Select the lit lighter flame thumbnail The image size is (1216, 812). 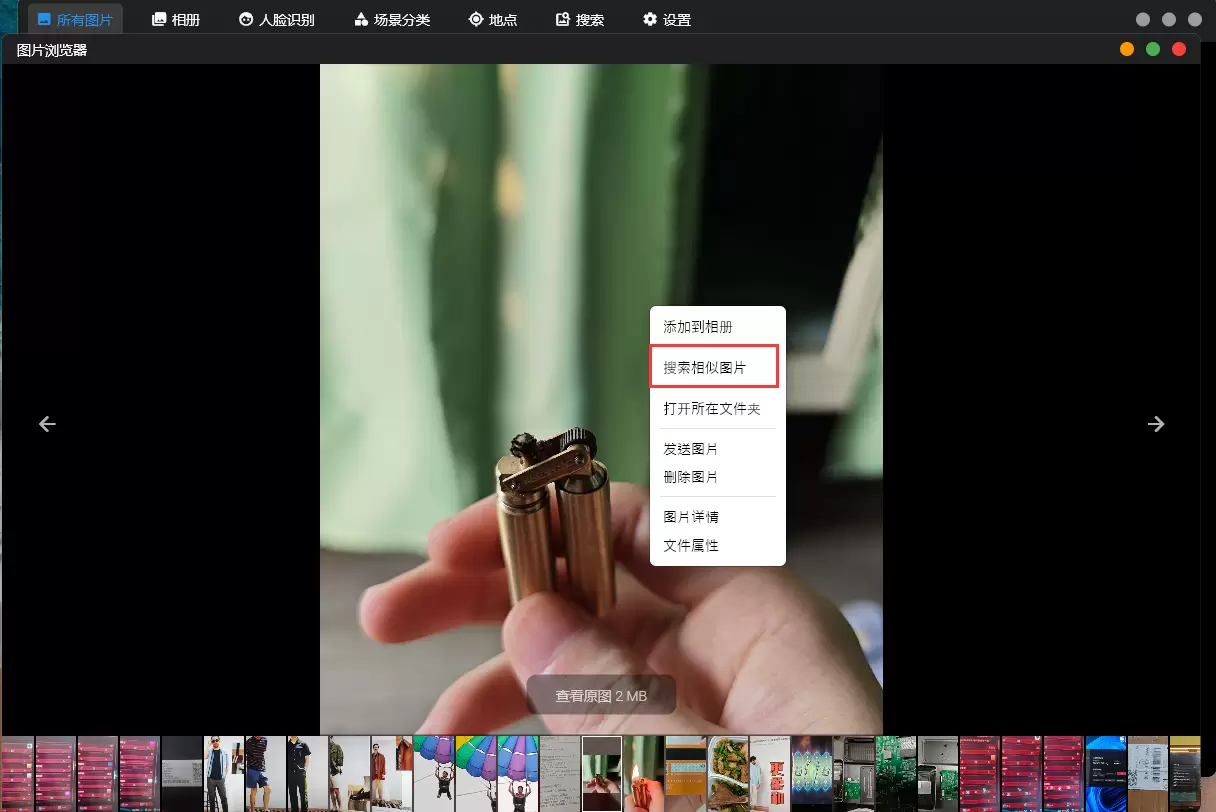[x=643, y=774]
